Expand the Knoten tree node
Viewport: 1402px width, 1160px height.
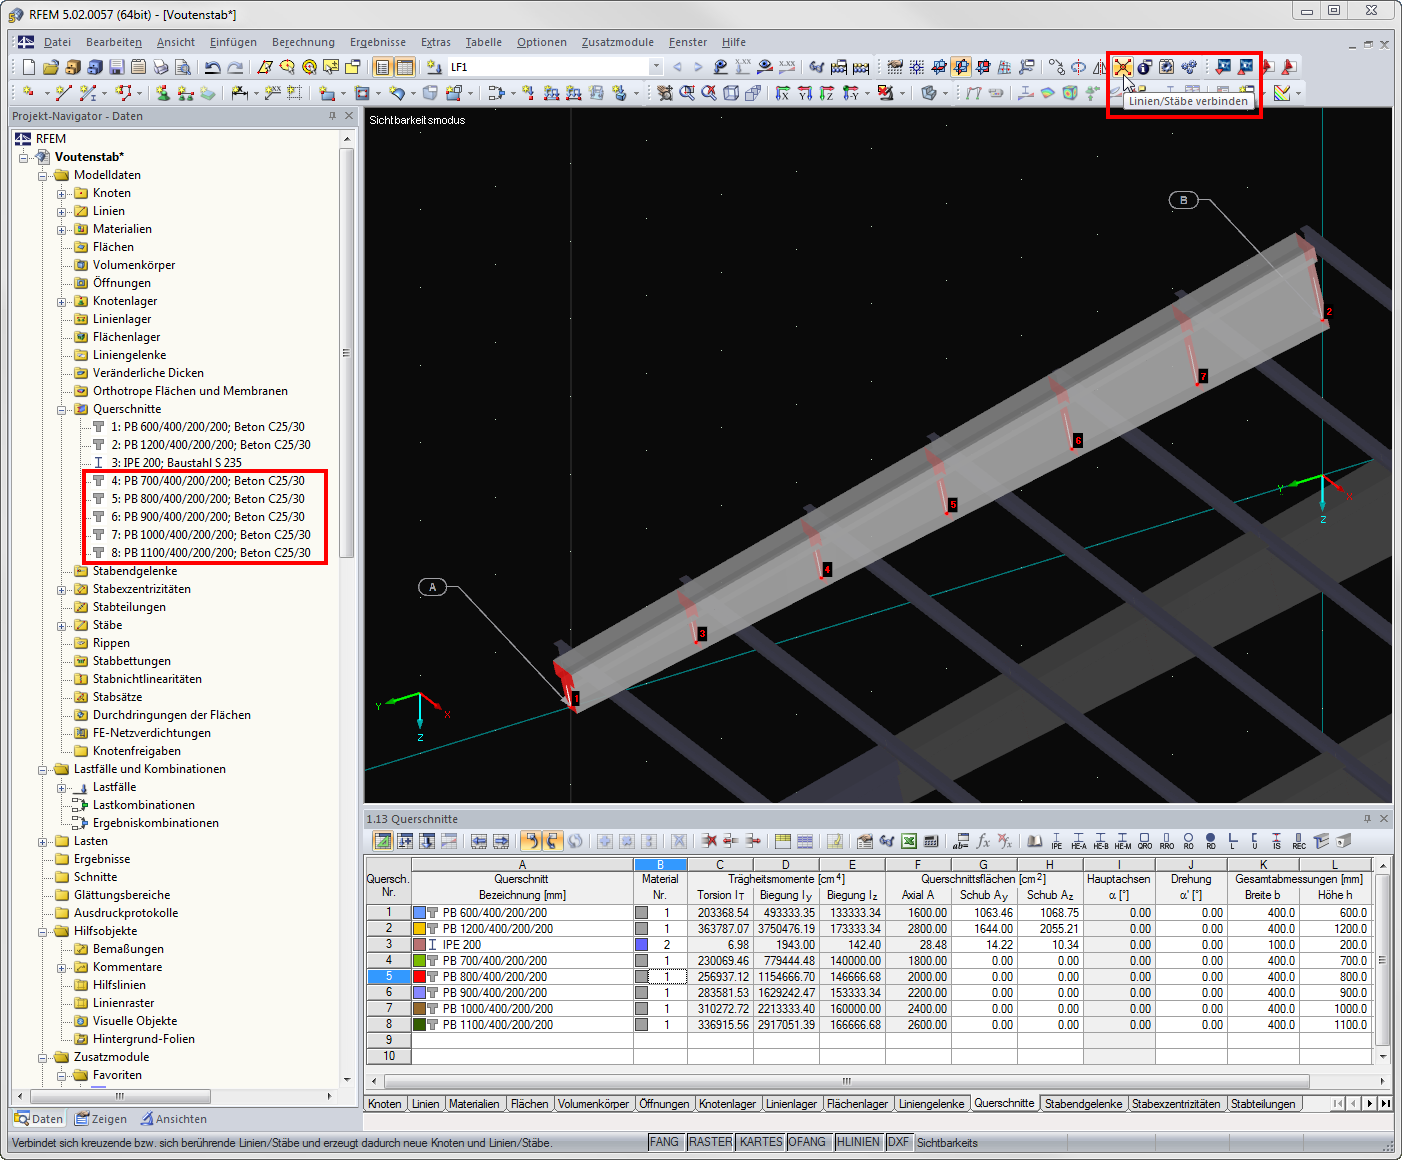(x=62, y=193)
